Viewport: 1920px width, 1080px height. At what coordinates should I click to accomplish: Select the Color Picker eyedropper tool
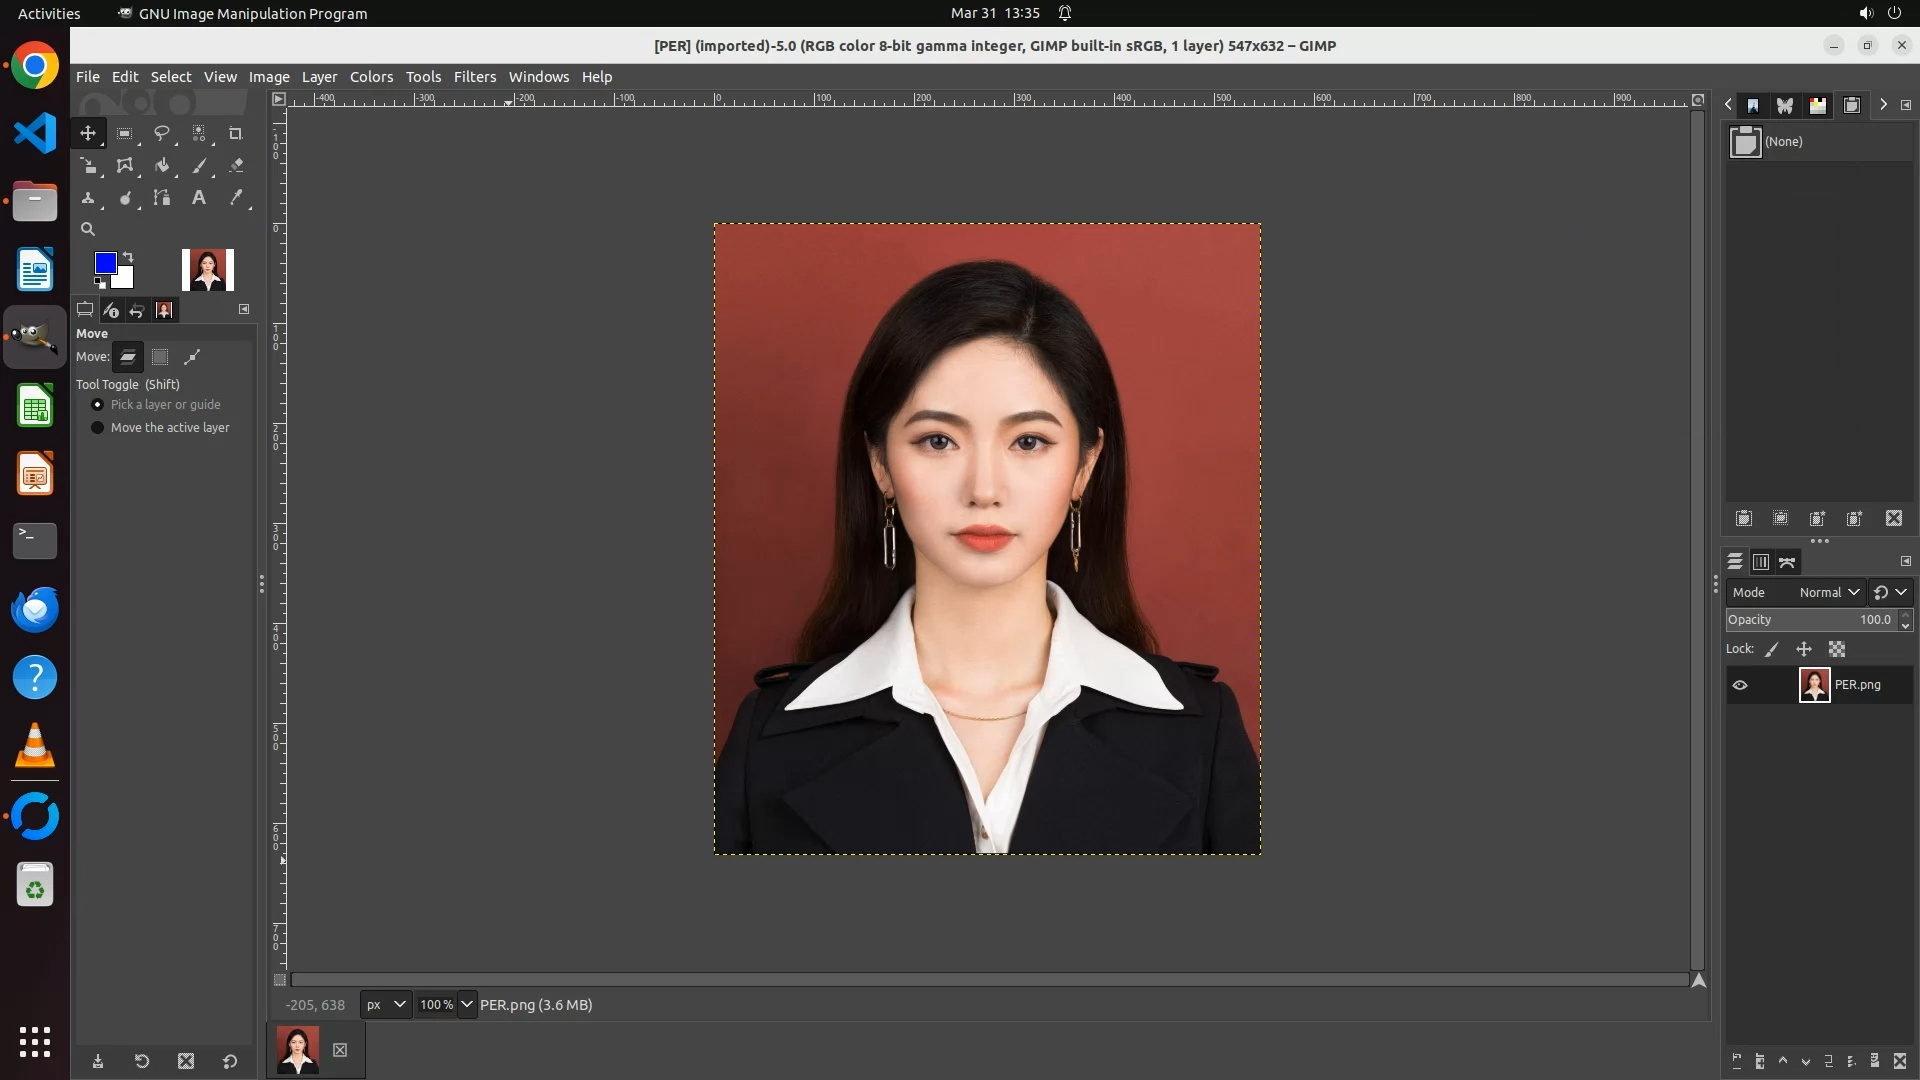click(x=236, y=198)
